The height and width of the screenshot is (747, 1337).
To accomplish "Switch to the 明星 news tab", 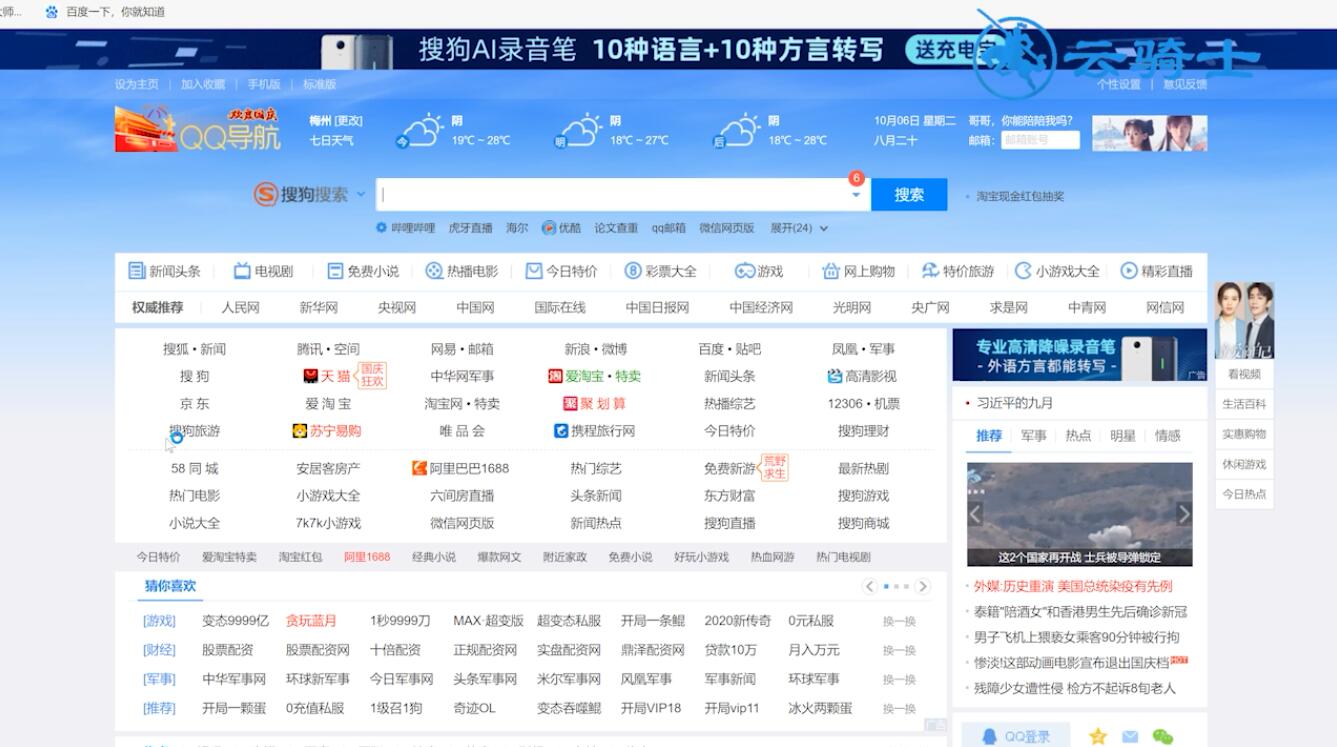I will [x=1123, y=436].
